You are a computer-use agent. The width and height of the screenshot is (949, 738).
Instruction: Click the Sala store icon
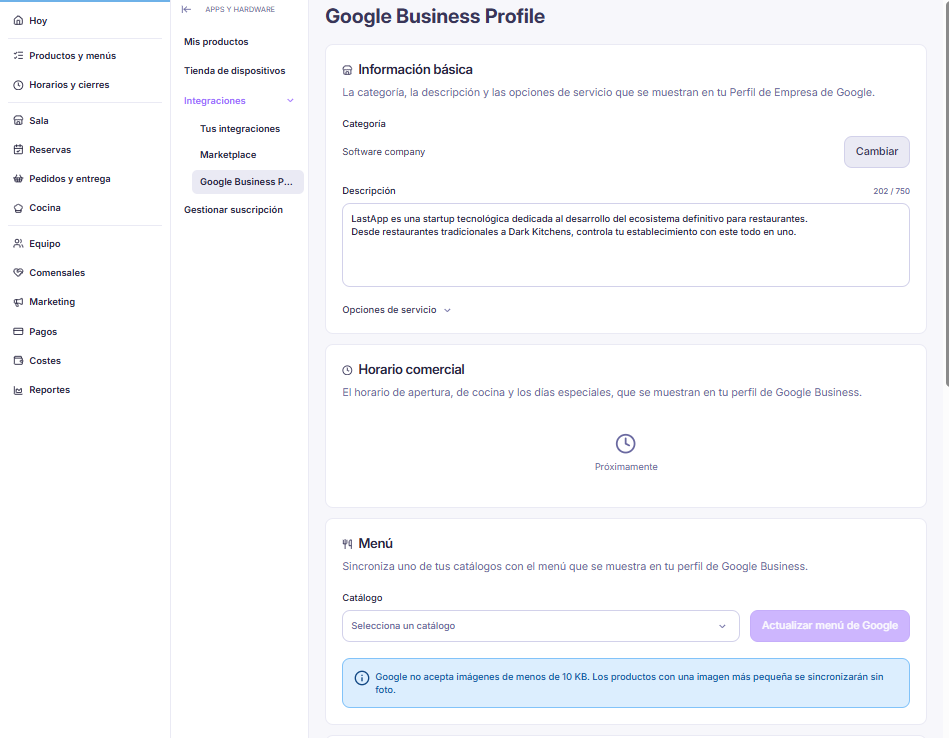tap(18, 120)
